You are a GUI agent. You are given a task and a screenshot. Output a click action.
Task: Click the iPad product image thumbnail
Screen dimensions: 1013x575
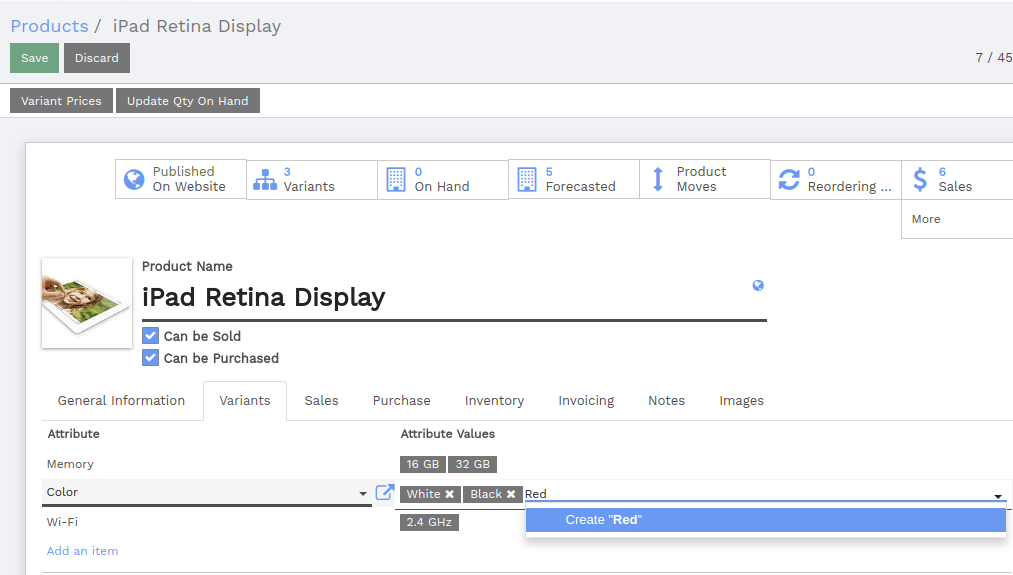point(87,303)
